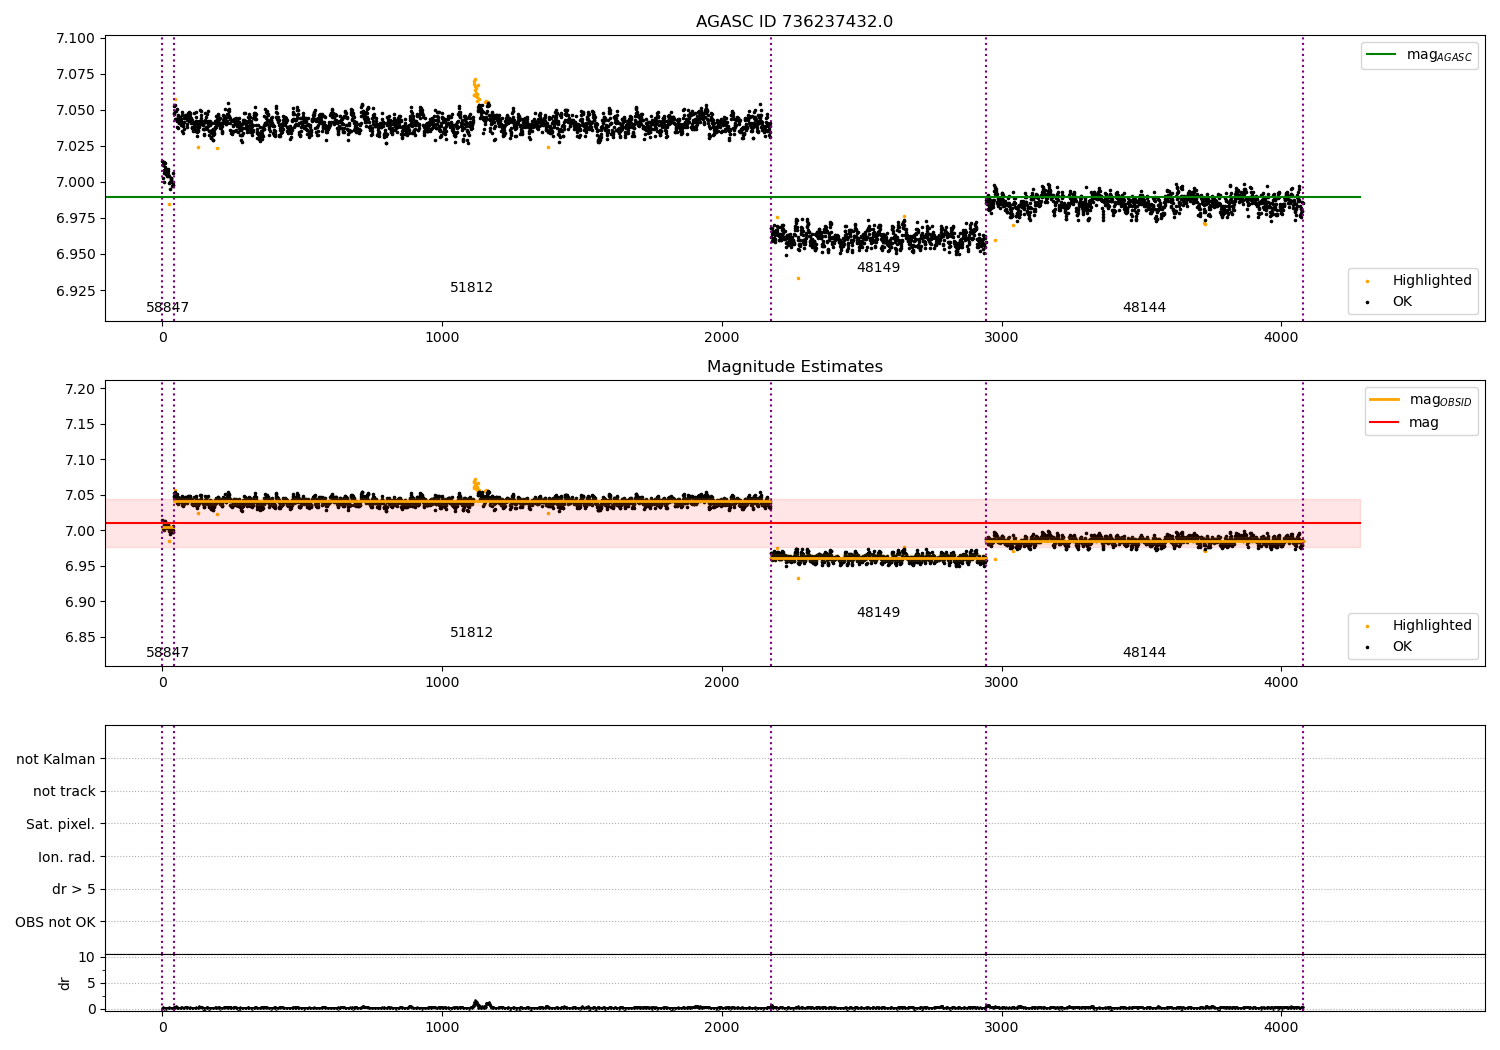Click the "Ion. rad." row label
This screenshot has height=1050, width=1500.
[67, 857]
